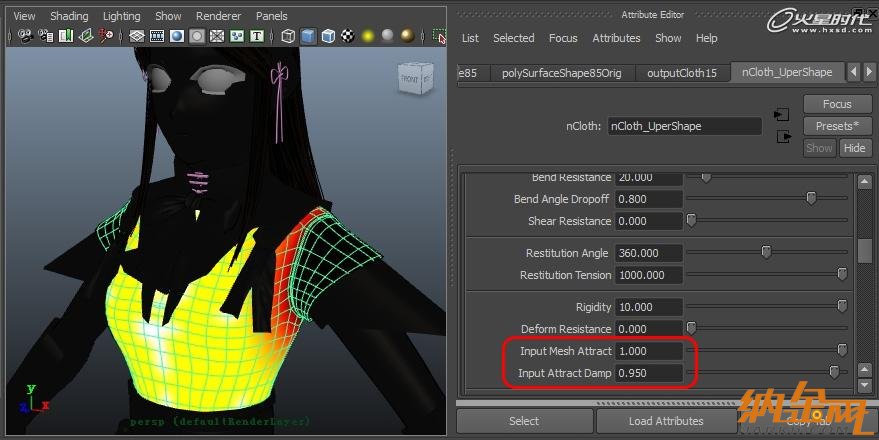Toggle High Quality gold ball icon
Viewport: 879px width, 440px height.
pos(408,36)
